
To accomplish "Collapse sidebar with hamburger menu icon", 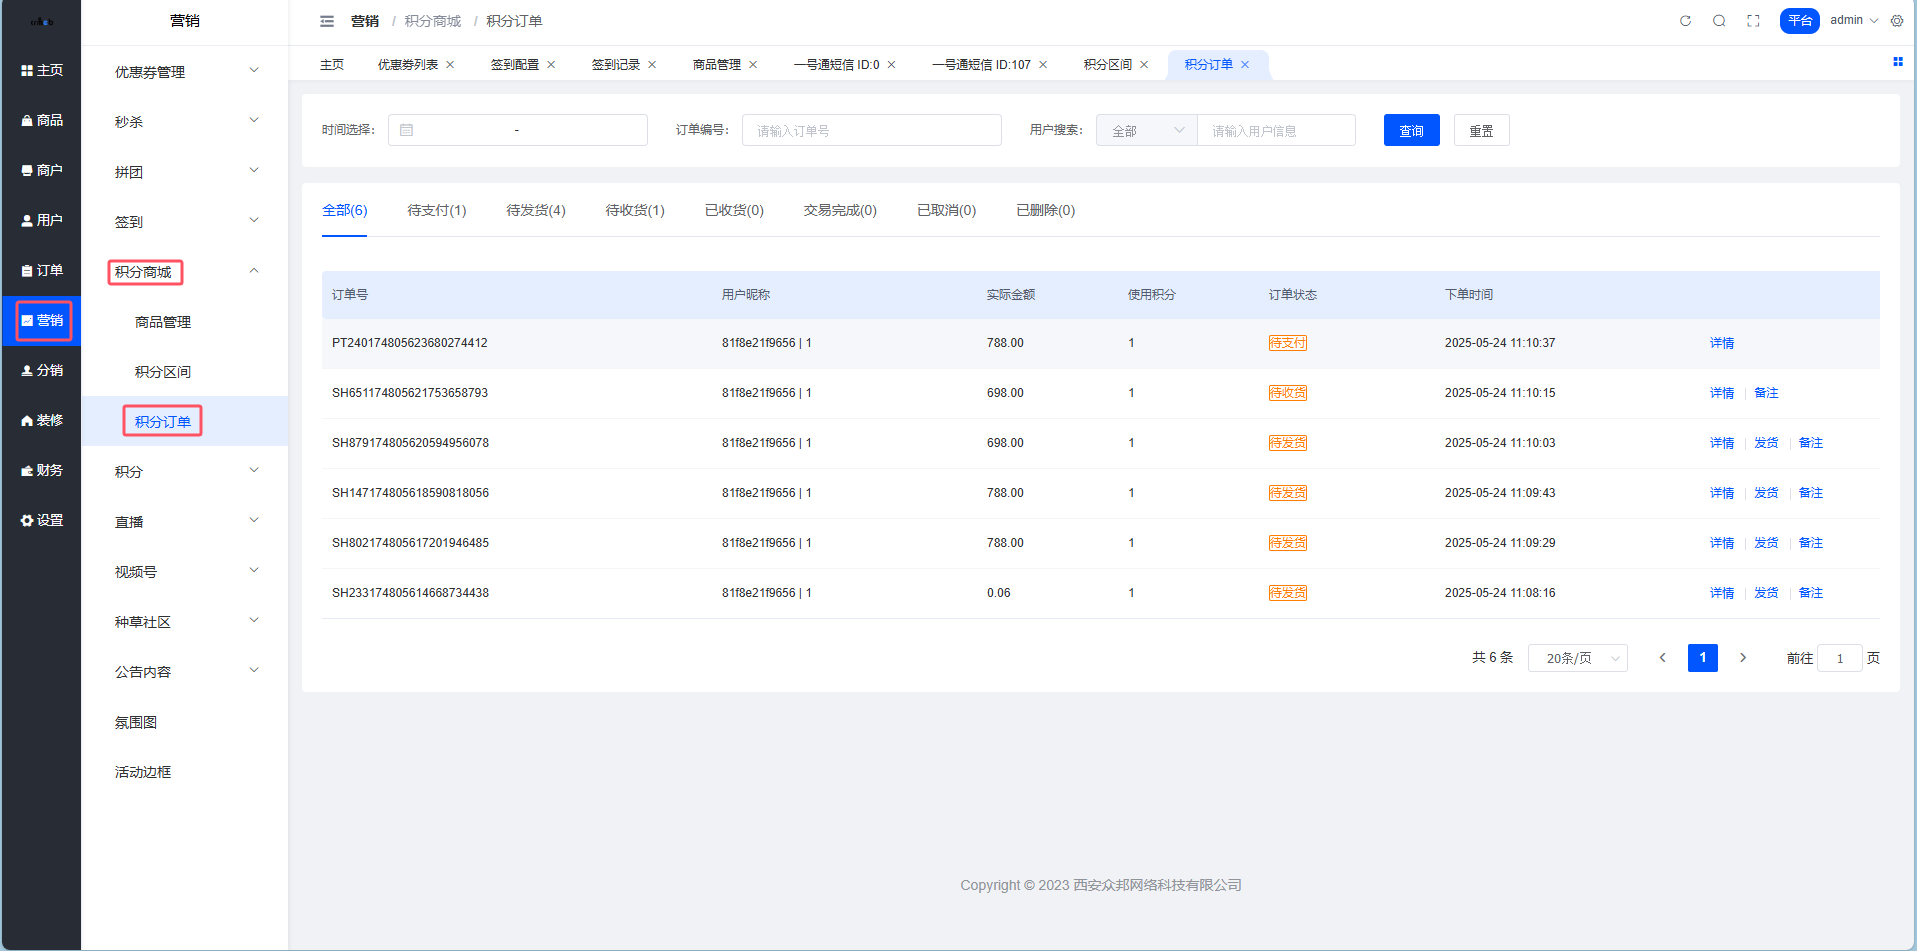I will (x=327, y=21).
